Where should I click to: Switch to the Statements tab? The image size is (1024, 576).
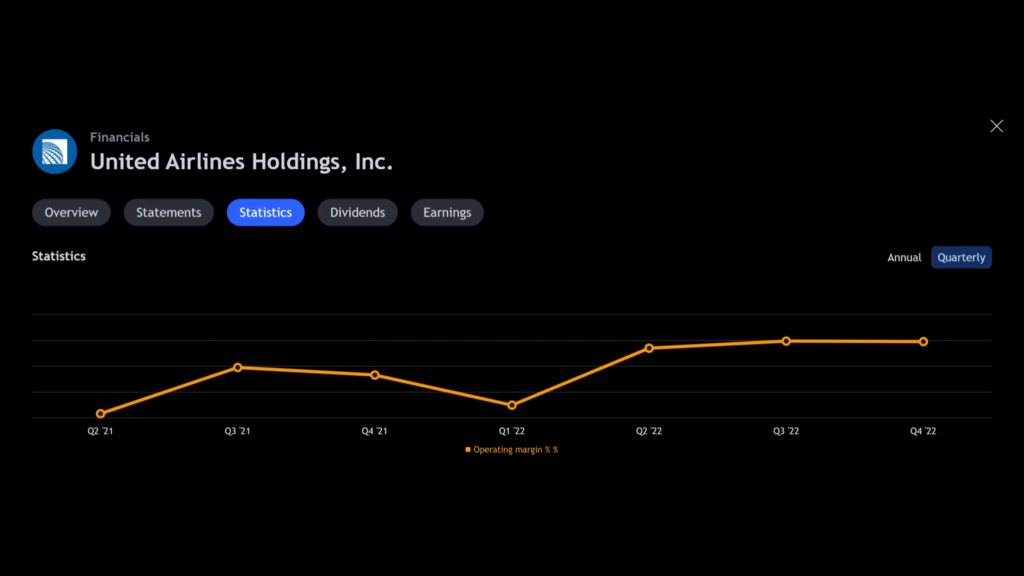(168, 212)
